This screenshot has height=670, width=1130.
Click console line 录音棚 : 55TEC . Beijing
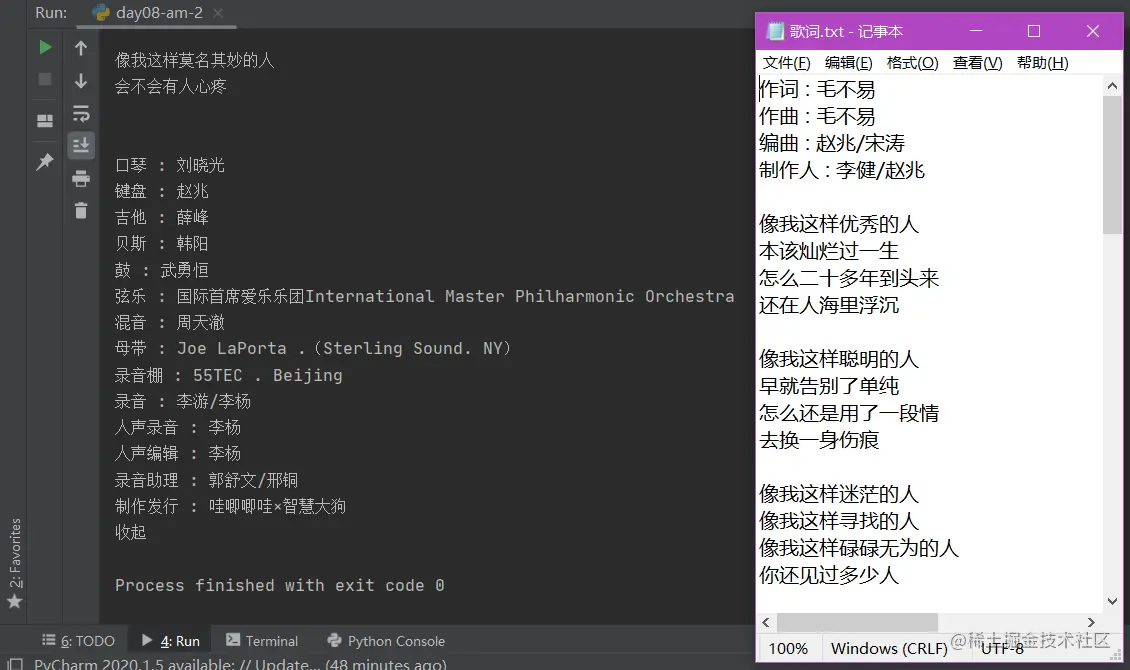tap(228, 375)
